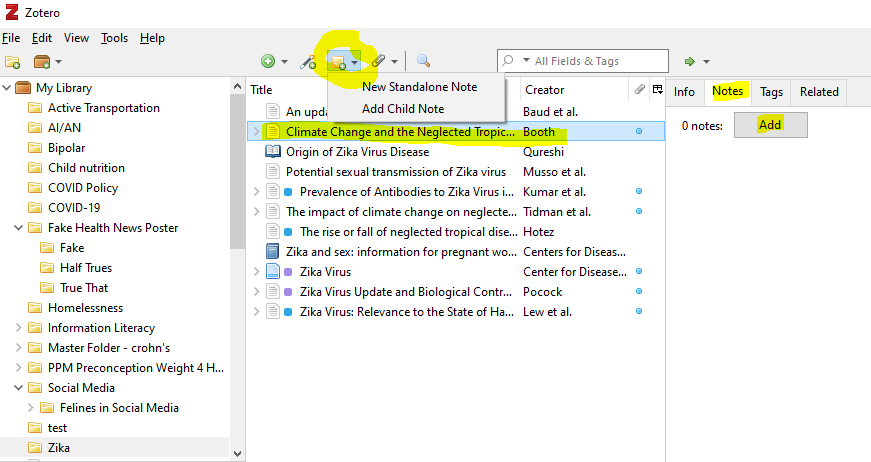This screenshot has height=462, width=871.
Task: Collapse the Fake Health News Poster collection
Action: 18,228
